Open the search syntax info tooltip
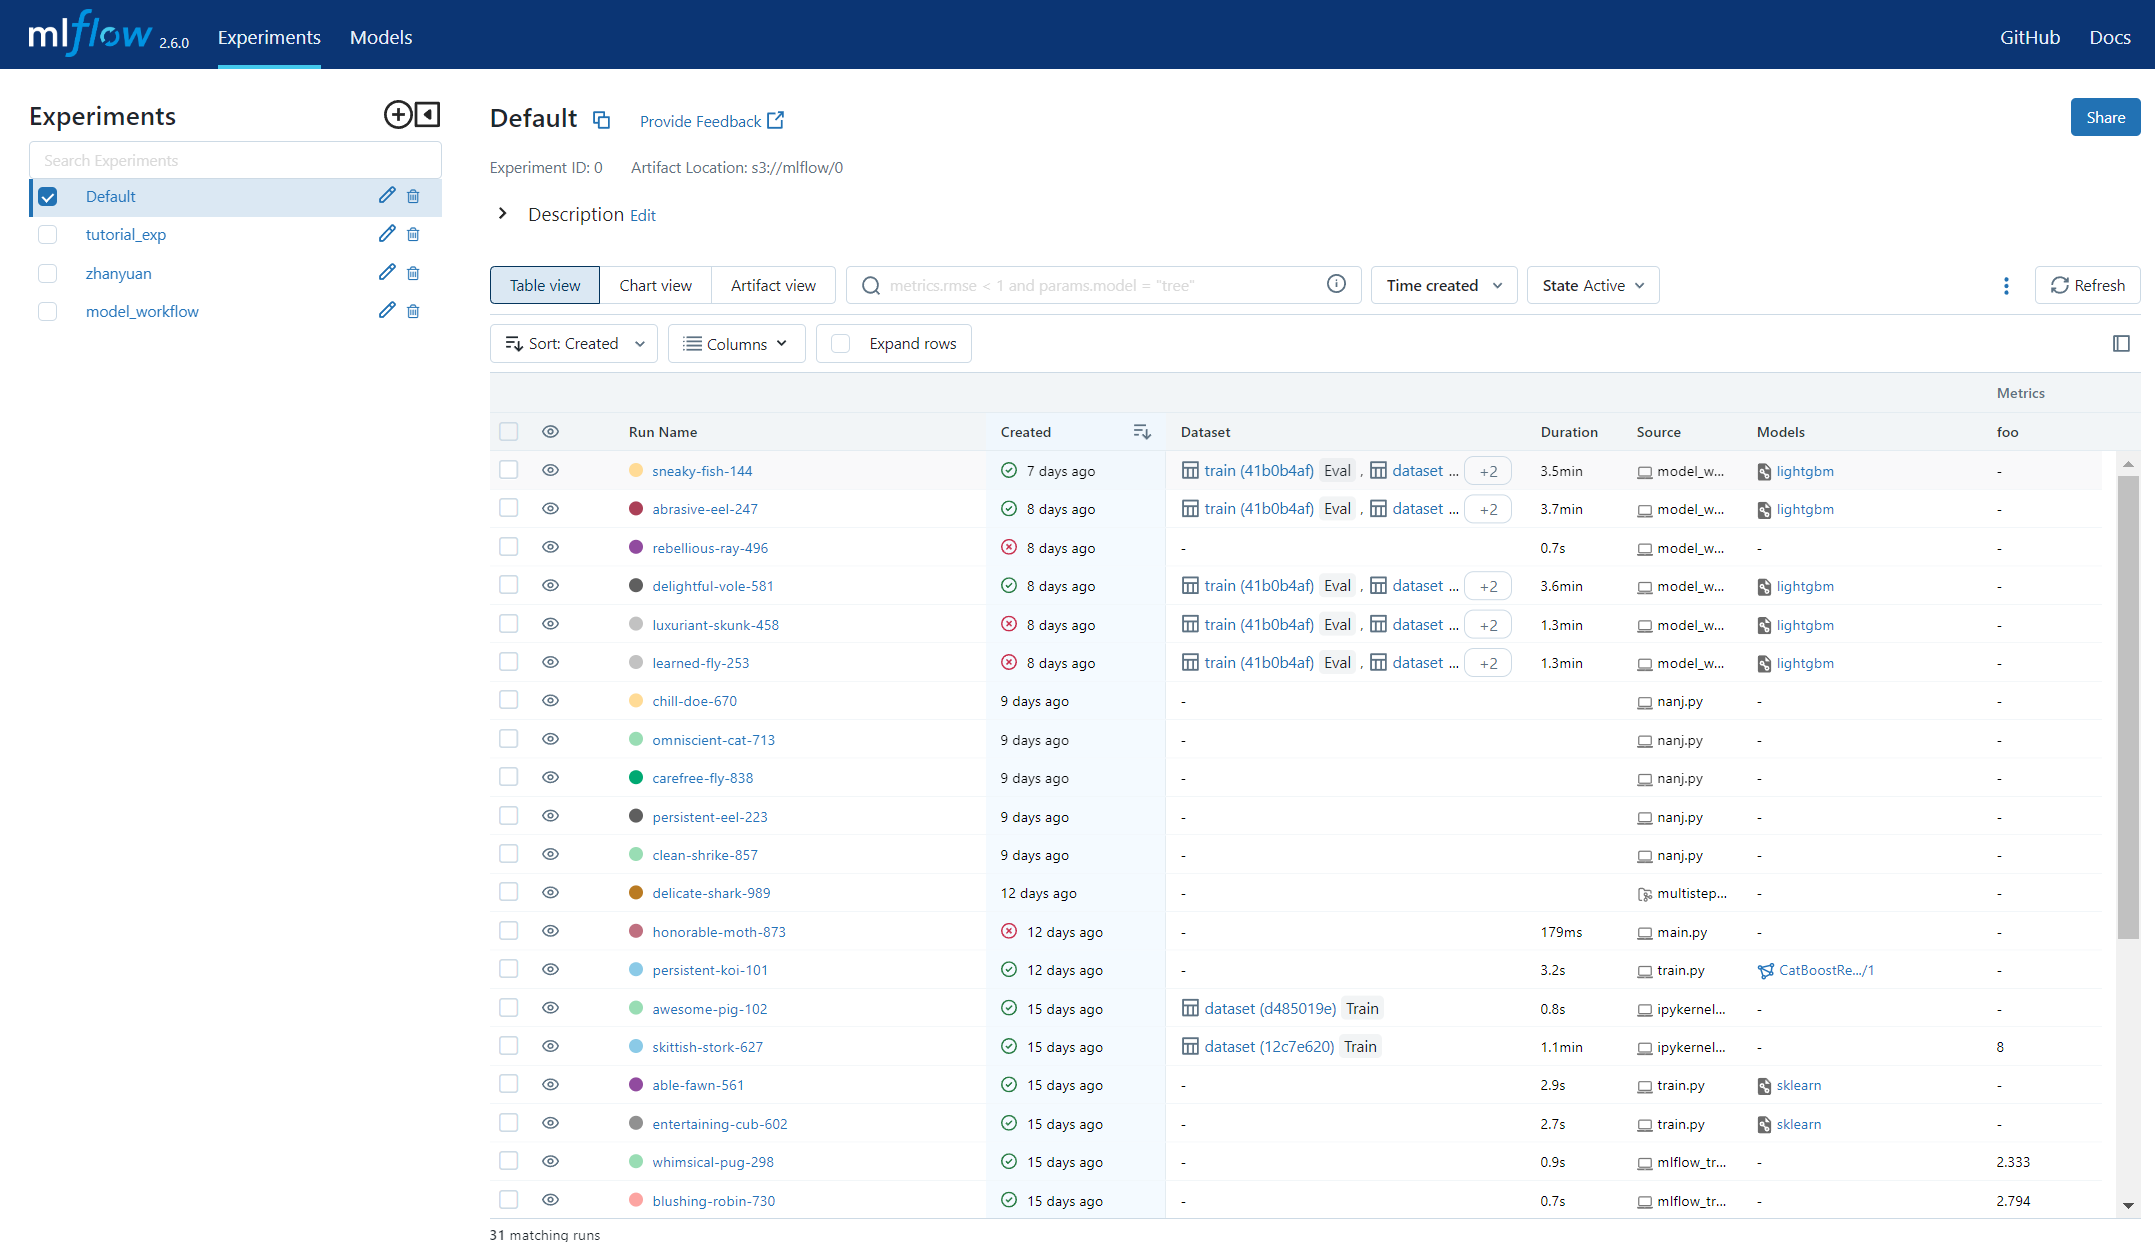 coord(1337,284)
